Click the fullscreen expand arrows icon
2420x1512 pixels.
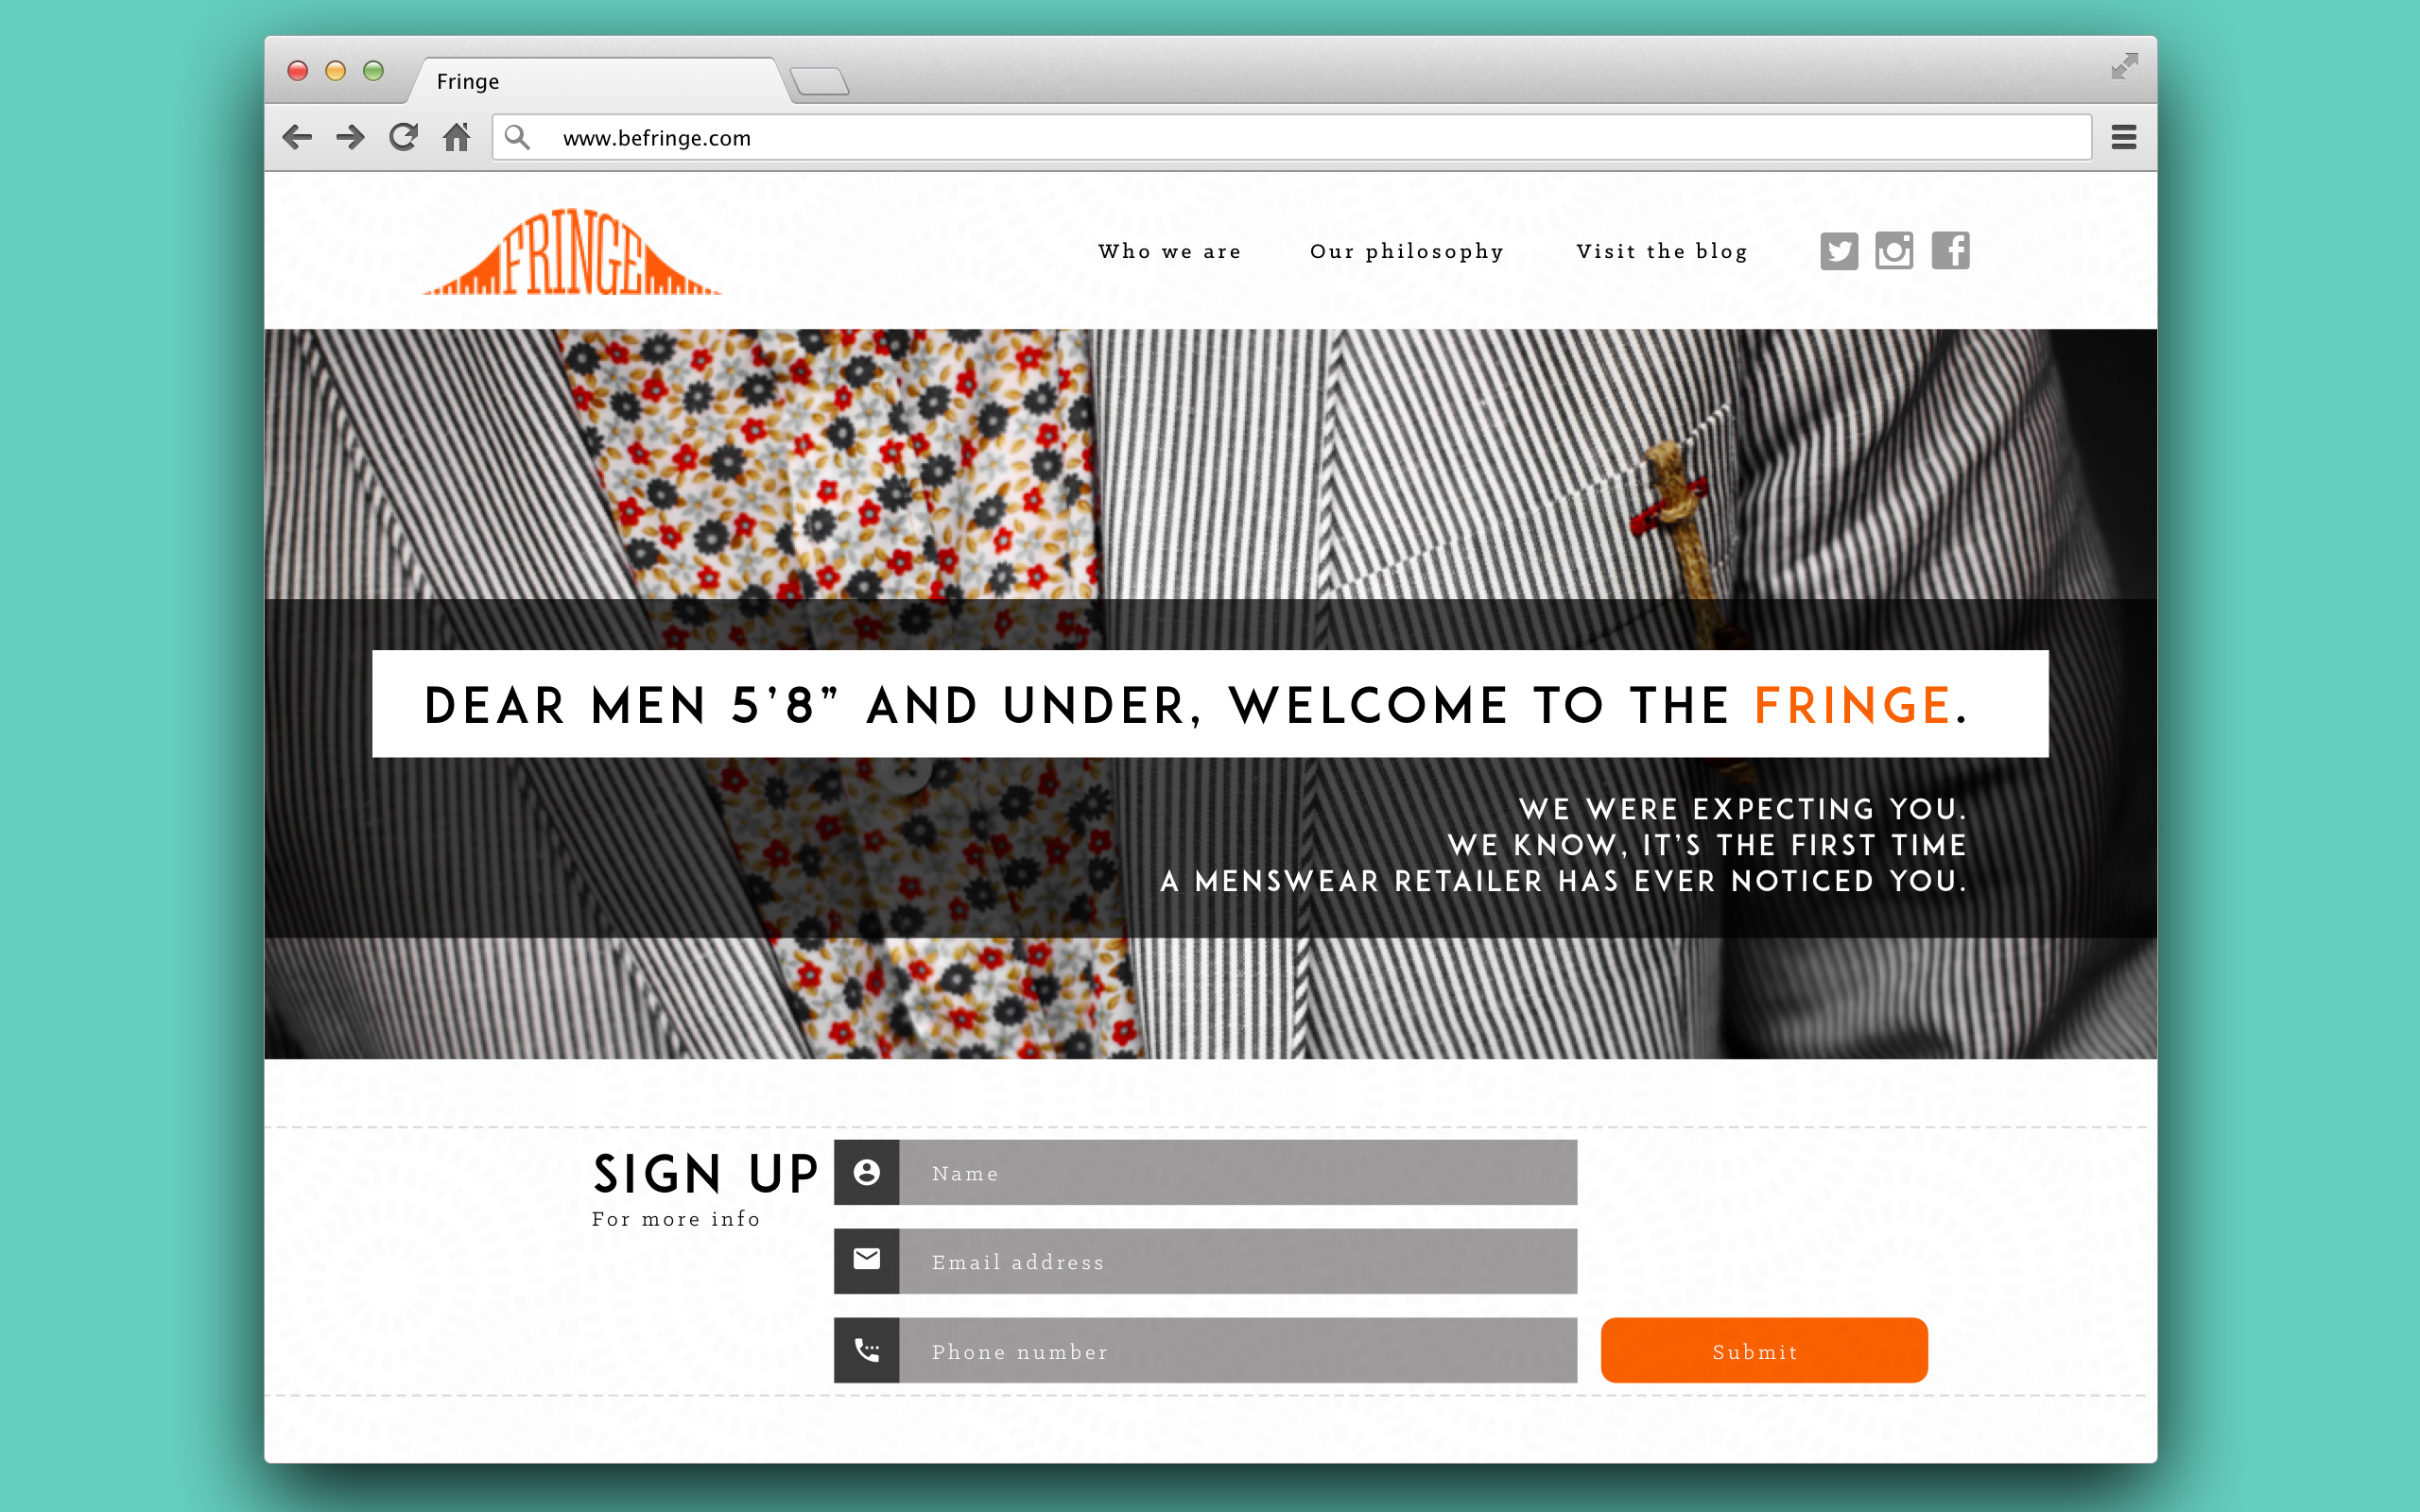pos(2124,66)
